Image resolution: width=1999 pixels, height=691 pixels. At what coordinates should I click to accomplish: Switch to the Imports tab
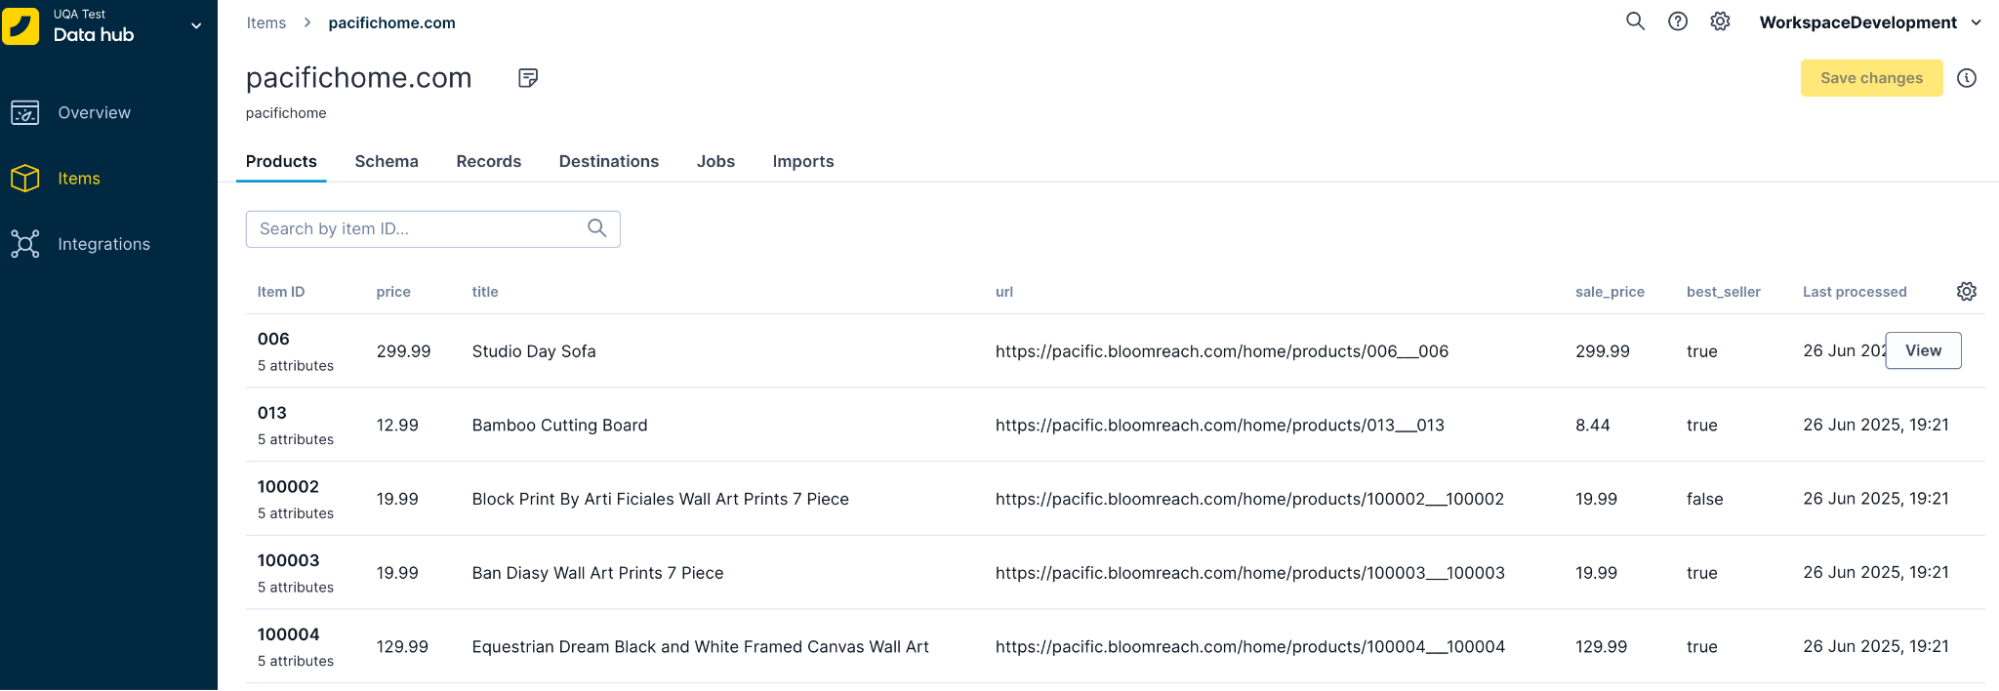point(803,161)
